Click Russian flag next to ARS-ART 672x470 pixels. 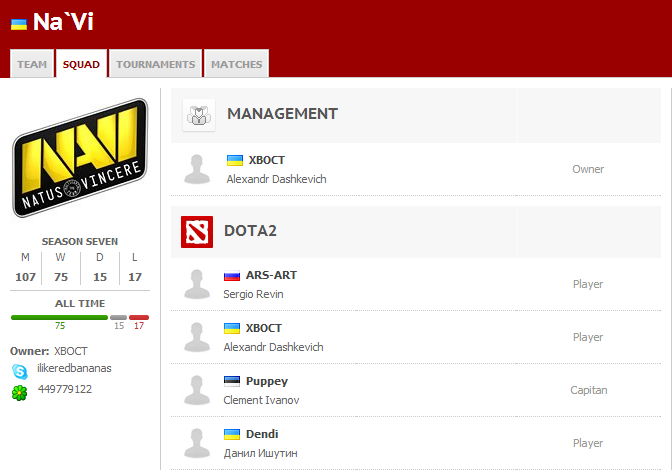pos(232,275)
